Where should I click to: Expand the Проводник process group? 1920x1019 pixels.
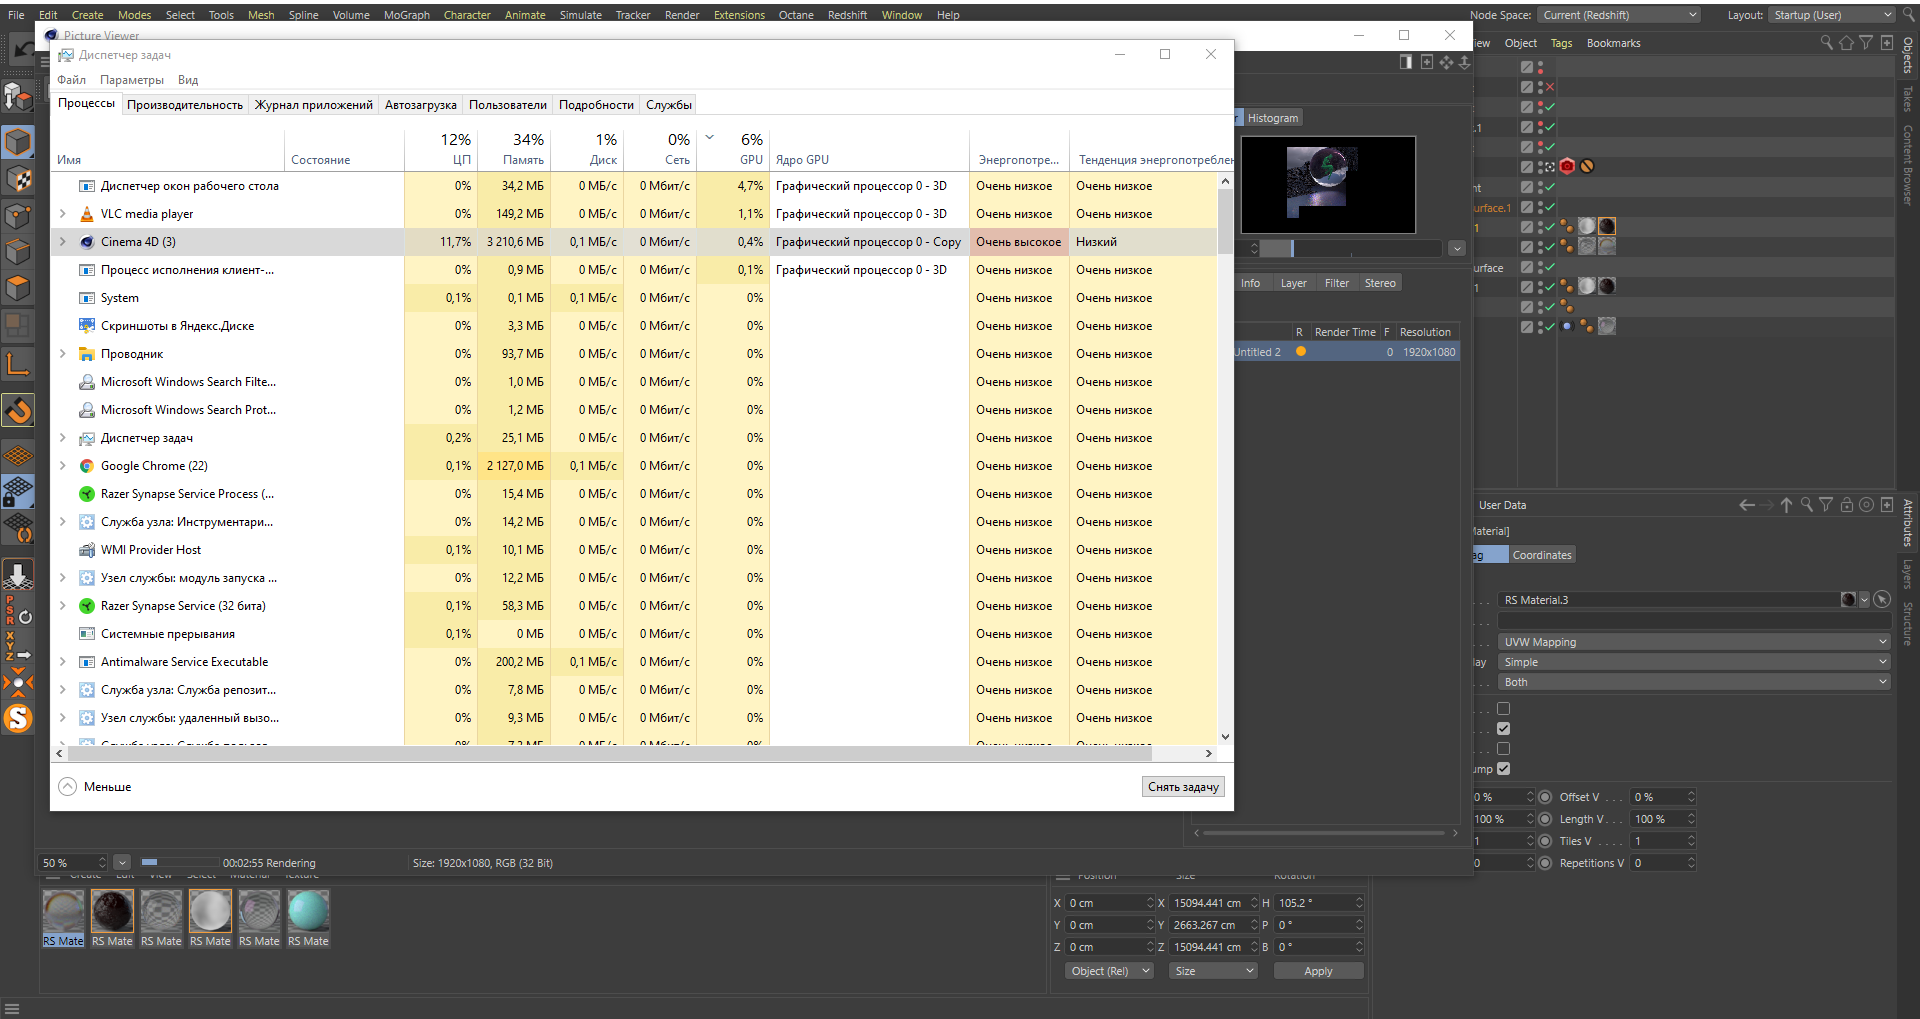(x=63, y=354)
